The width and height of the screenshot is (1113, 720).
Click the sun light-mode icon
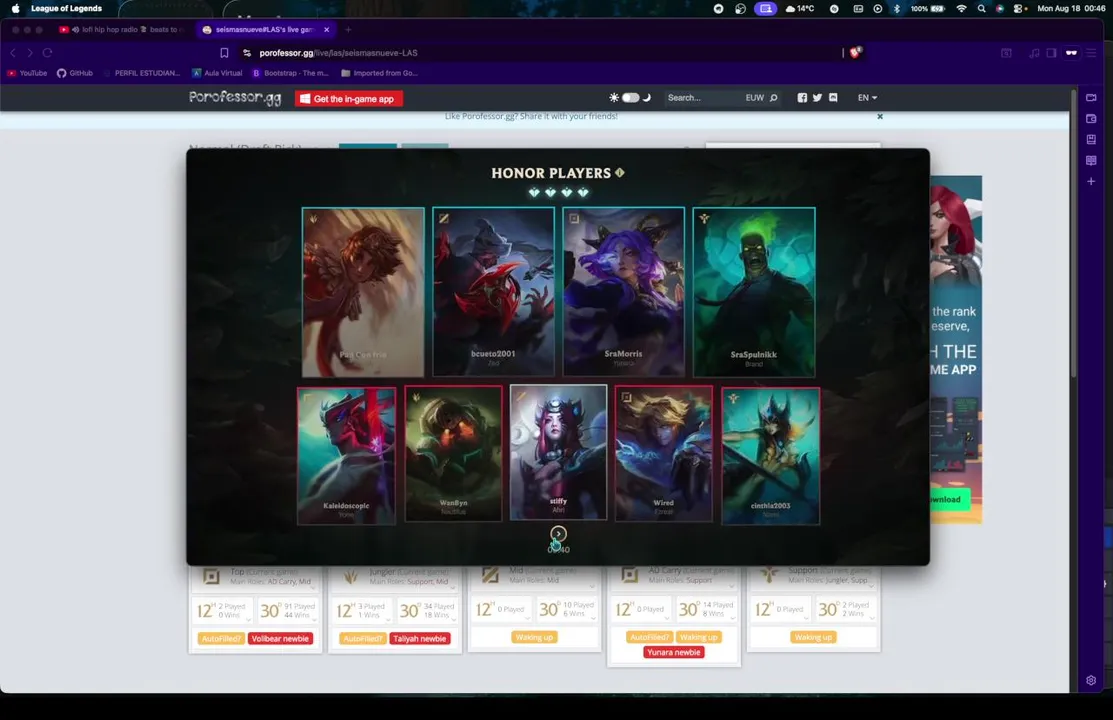[614, 97]
